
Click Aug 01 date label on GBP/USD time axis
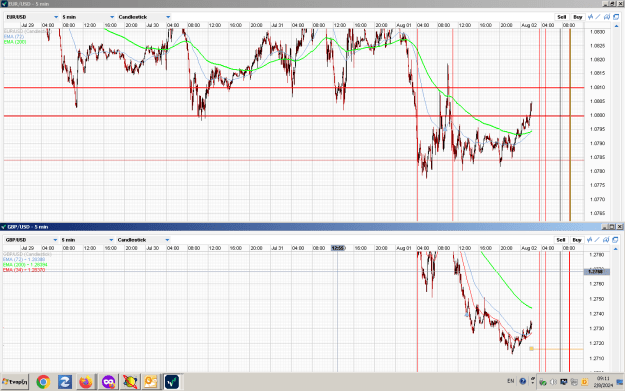point(403,248)
